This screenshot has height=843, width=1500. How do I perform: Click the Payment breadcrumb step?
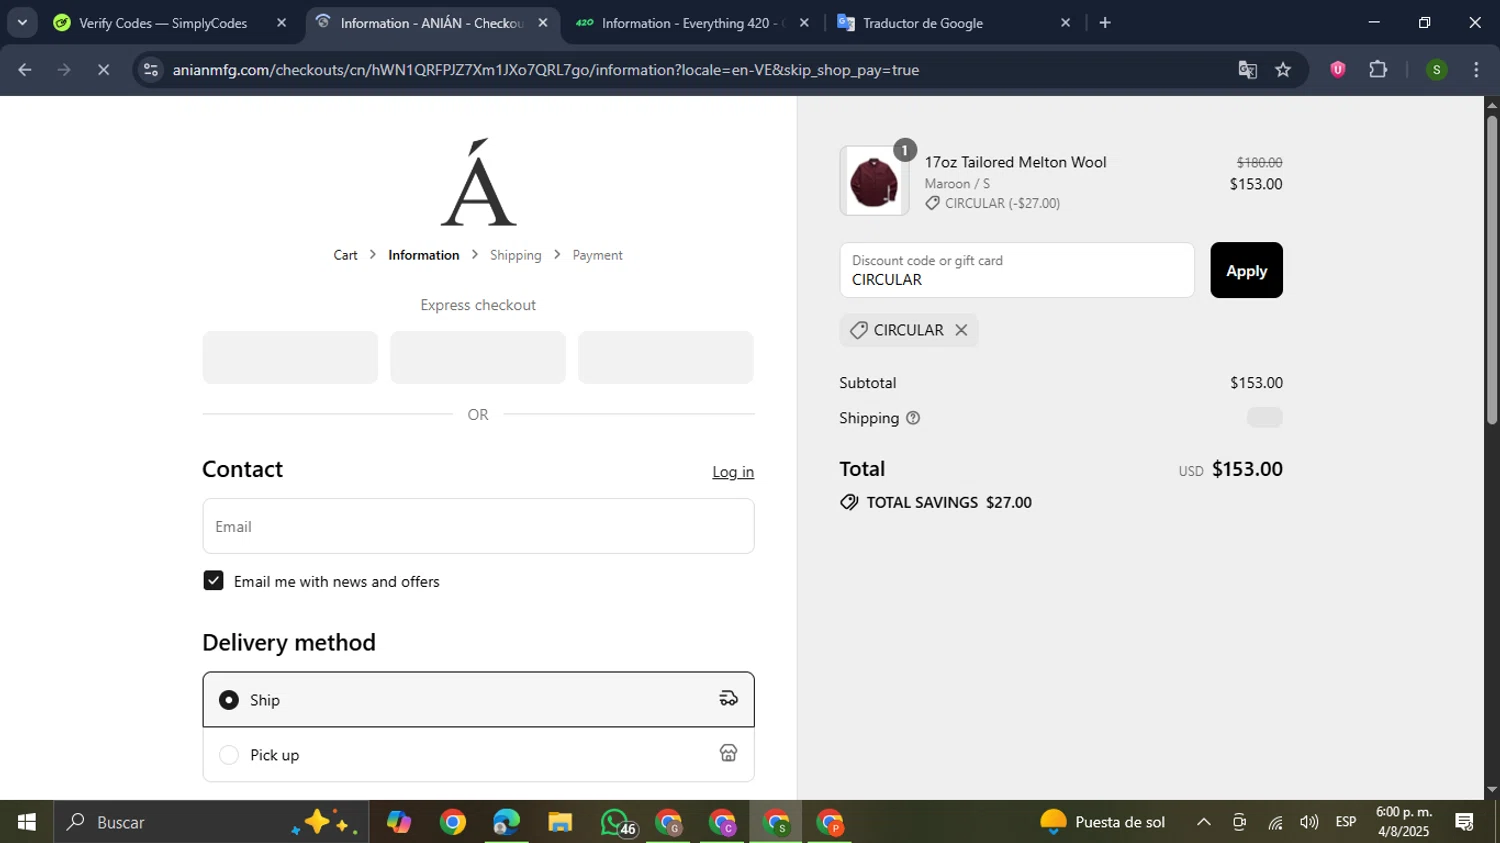click(x=597, y=255)
